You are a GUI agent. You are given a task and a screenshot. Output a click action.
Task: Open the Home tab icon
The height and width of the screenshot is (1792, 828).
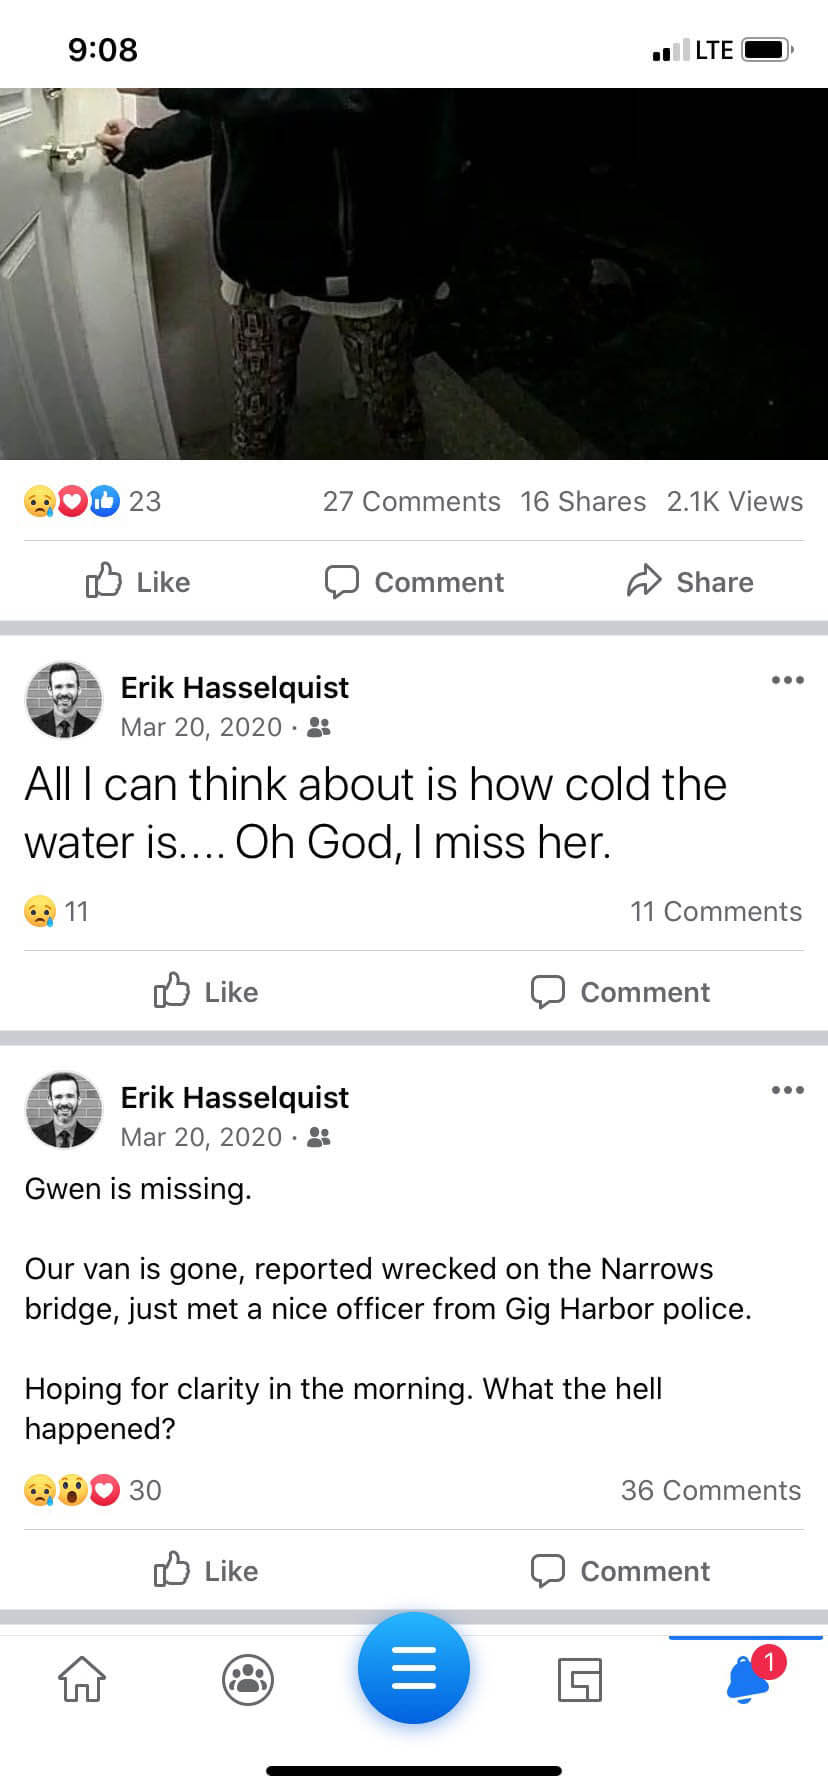pyautogui.click(x=82, y=1679)
